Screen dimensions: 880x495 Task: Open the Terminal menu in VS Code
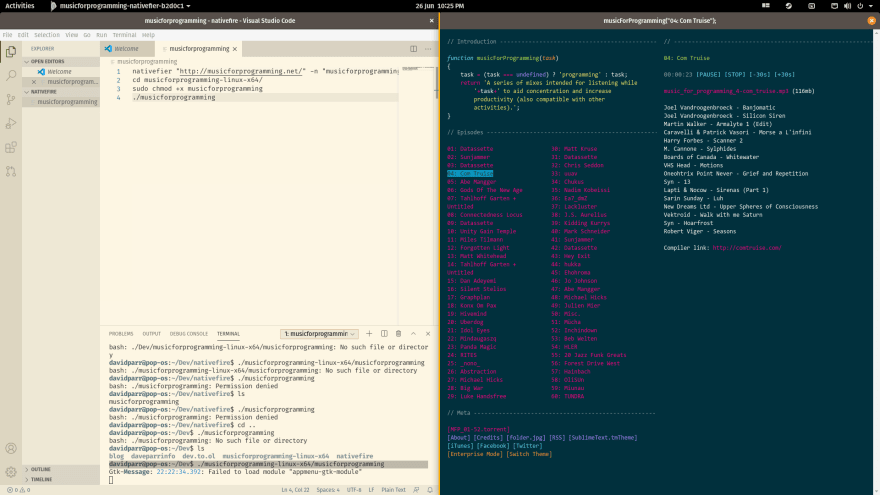click(124, 35)
